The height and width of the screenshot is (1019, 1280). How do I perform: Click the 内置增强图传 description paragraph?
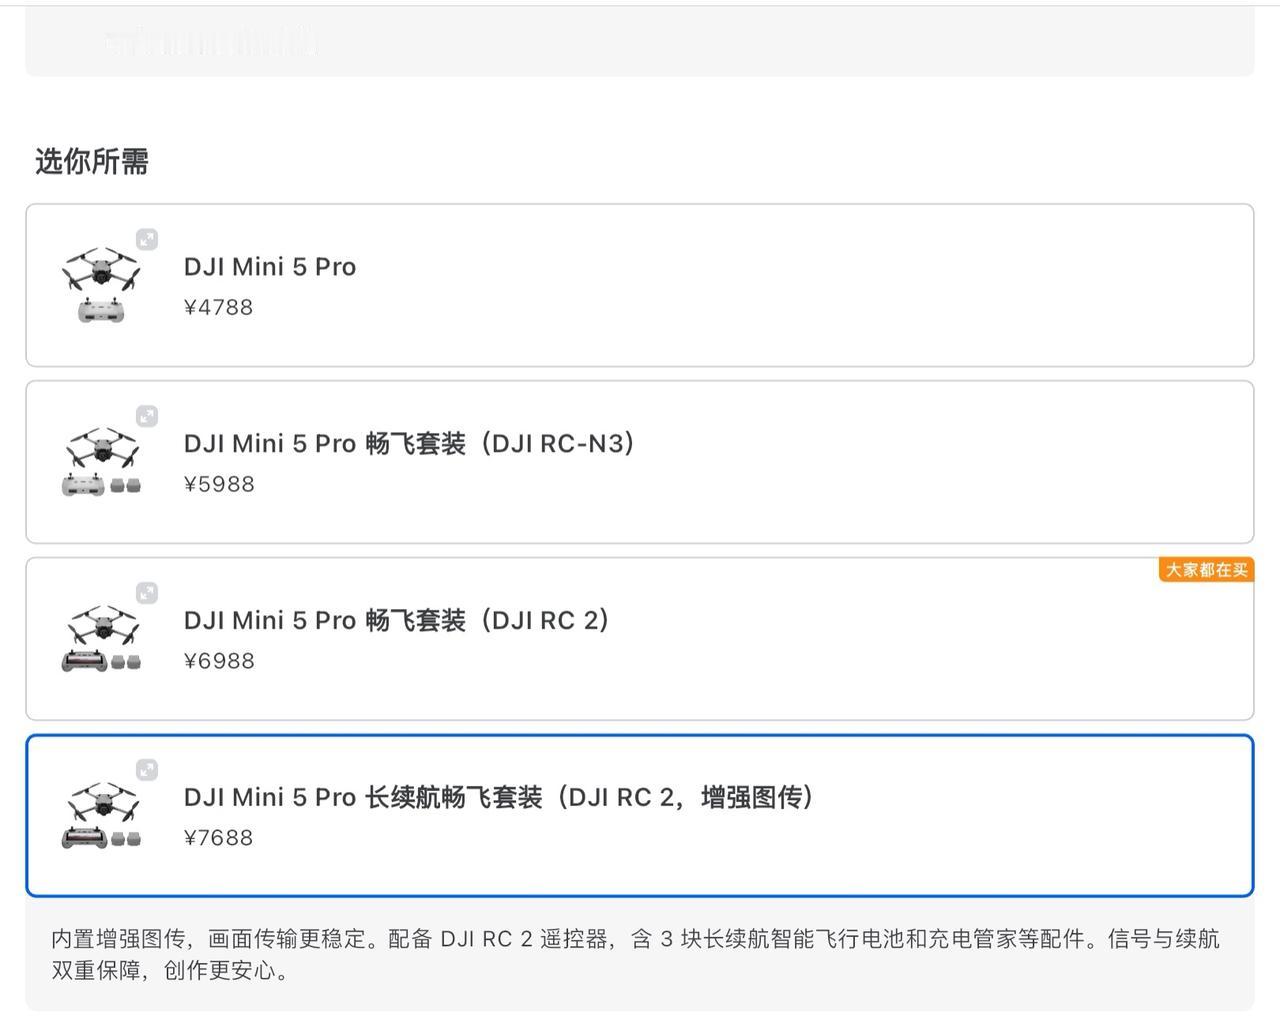coord(636,954)
